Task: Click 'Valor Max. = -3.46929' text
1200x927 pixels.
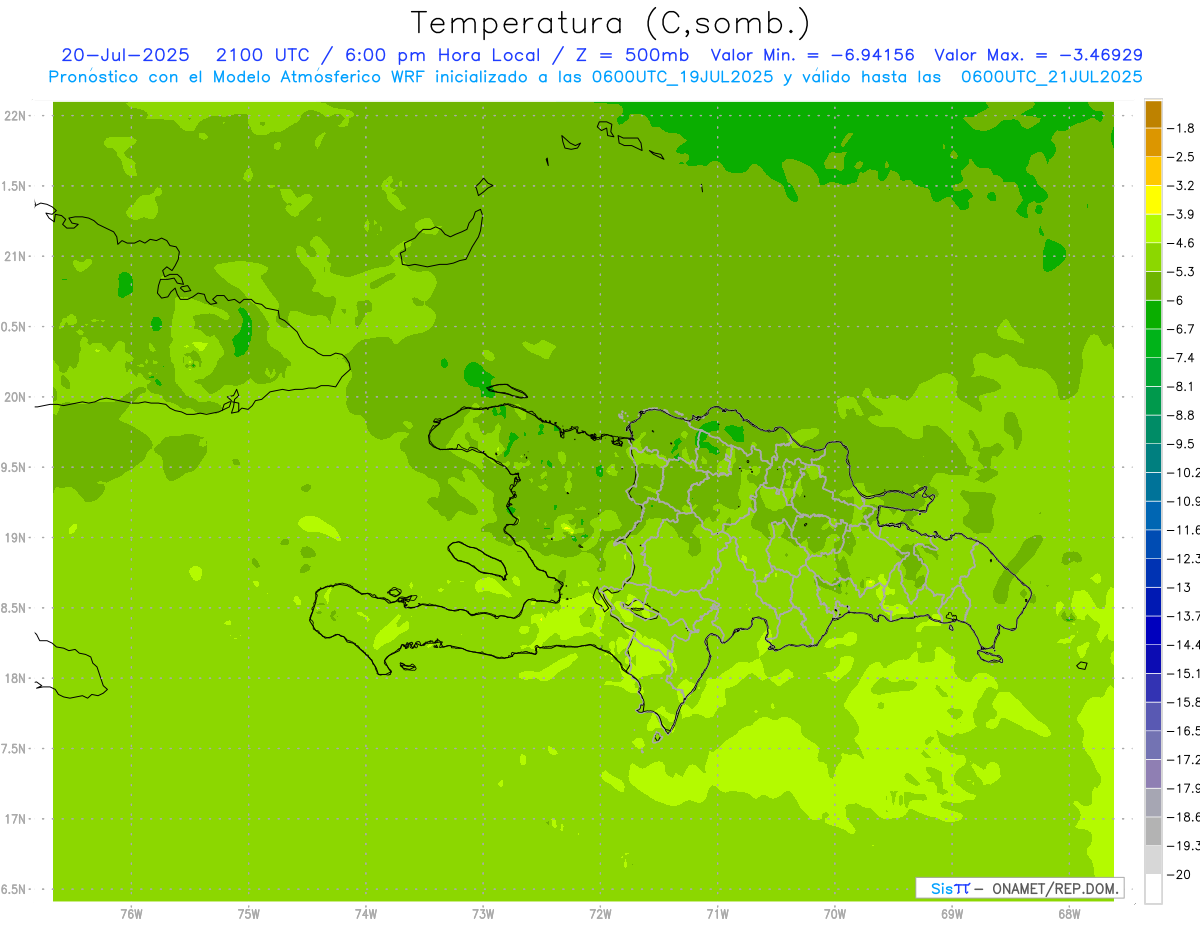Action: (x=1038, y=55)
